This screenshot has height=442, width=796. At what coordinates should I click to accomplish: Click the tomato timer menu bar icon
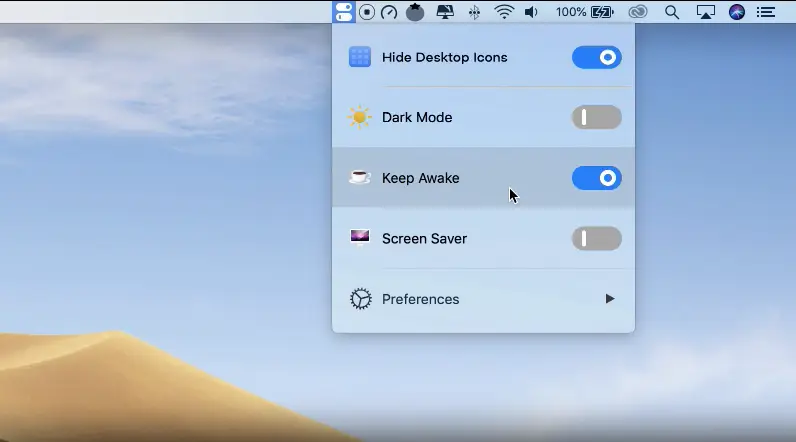point(415,12)
